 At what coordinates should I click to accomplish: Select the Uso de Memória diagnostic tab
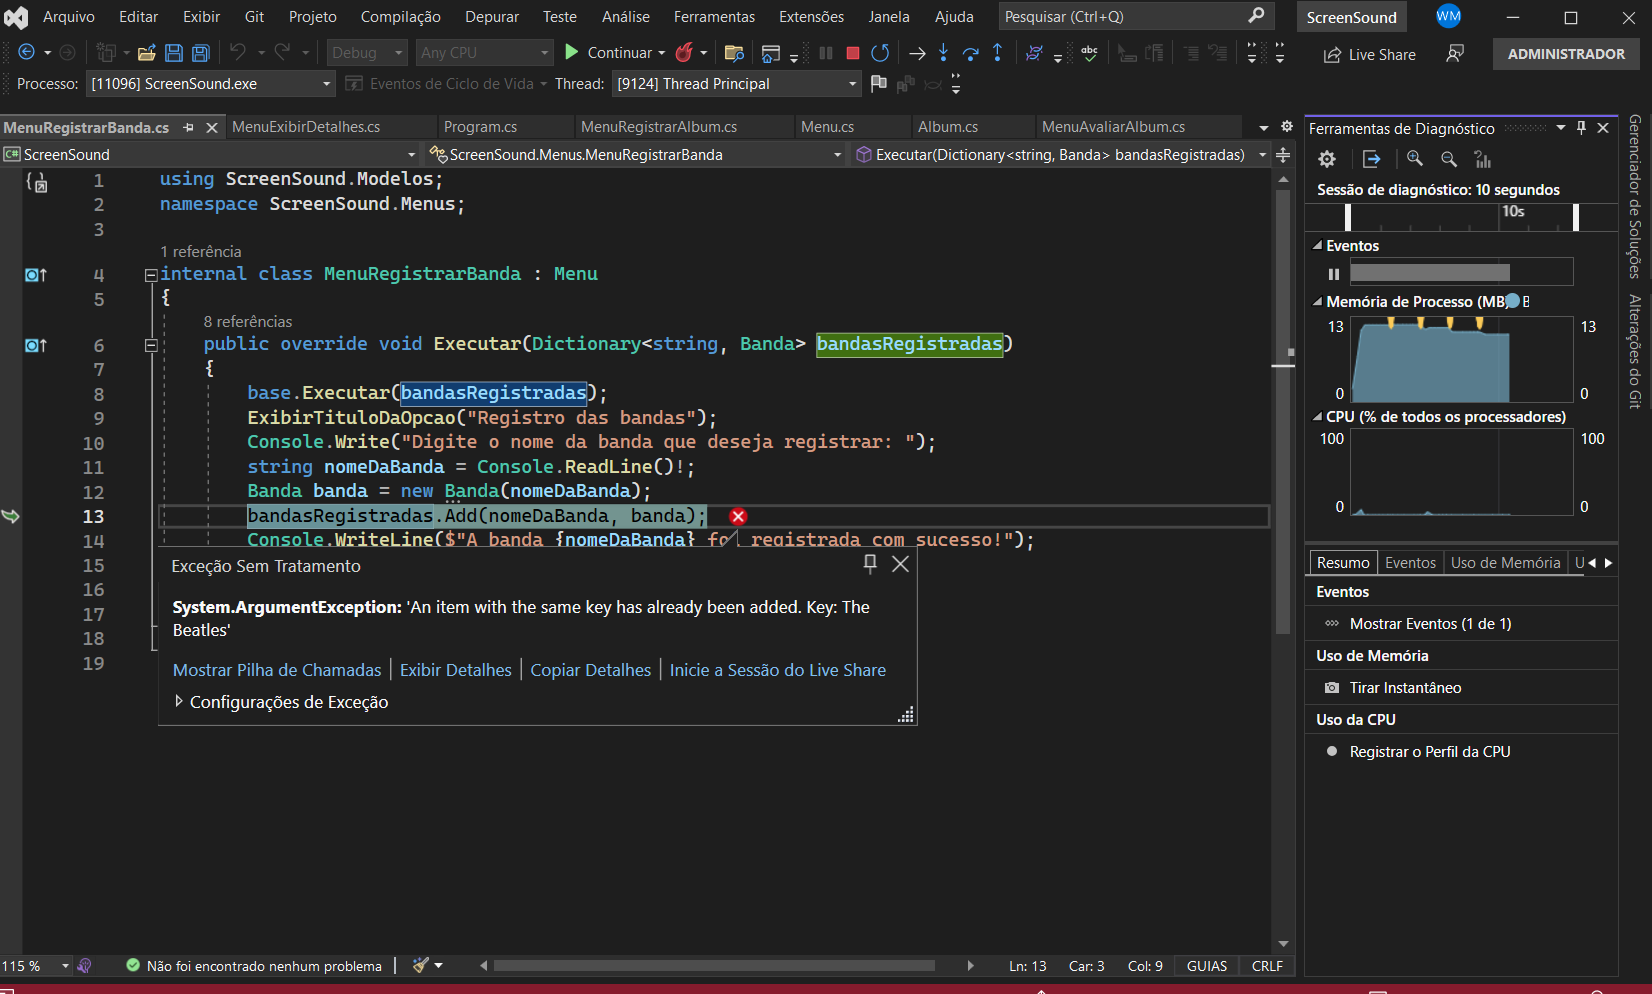[x=1505, y=563]
